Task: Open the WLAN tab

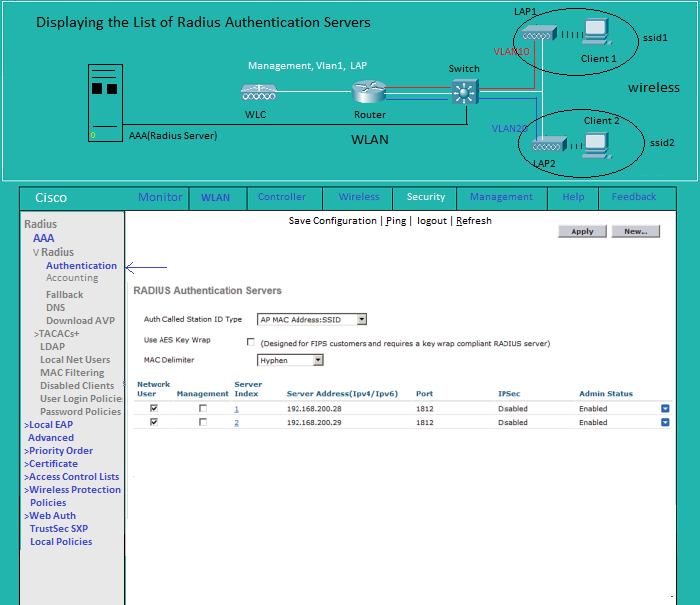Action: point(215,198)
